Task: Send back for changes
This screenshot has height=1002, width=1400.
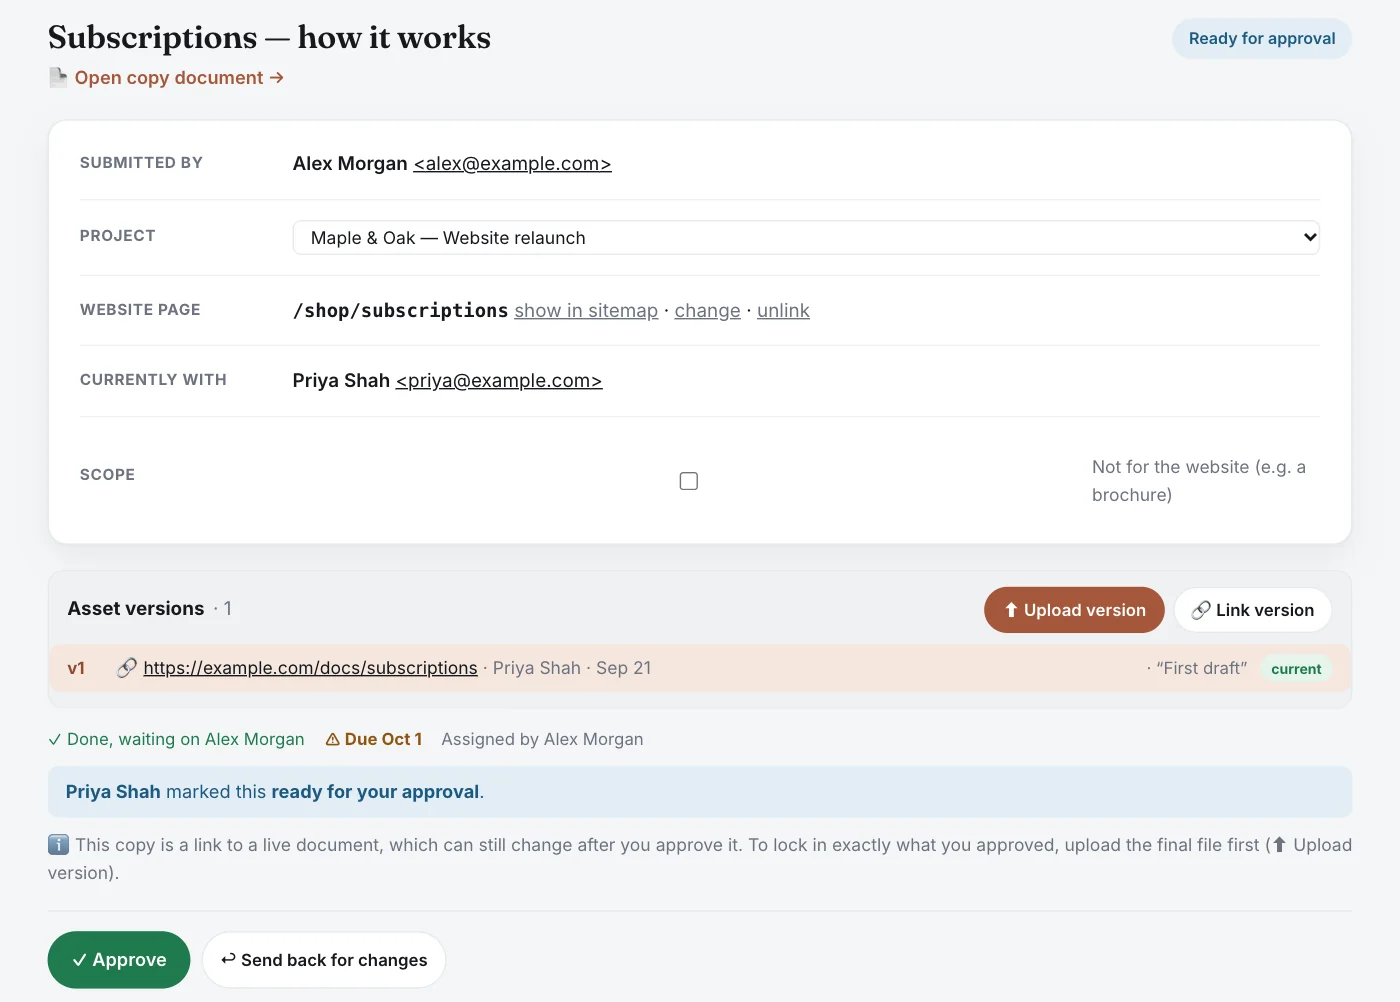Action: coord(324,960)
